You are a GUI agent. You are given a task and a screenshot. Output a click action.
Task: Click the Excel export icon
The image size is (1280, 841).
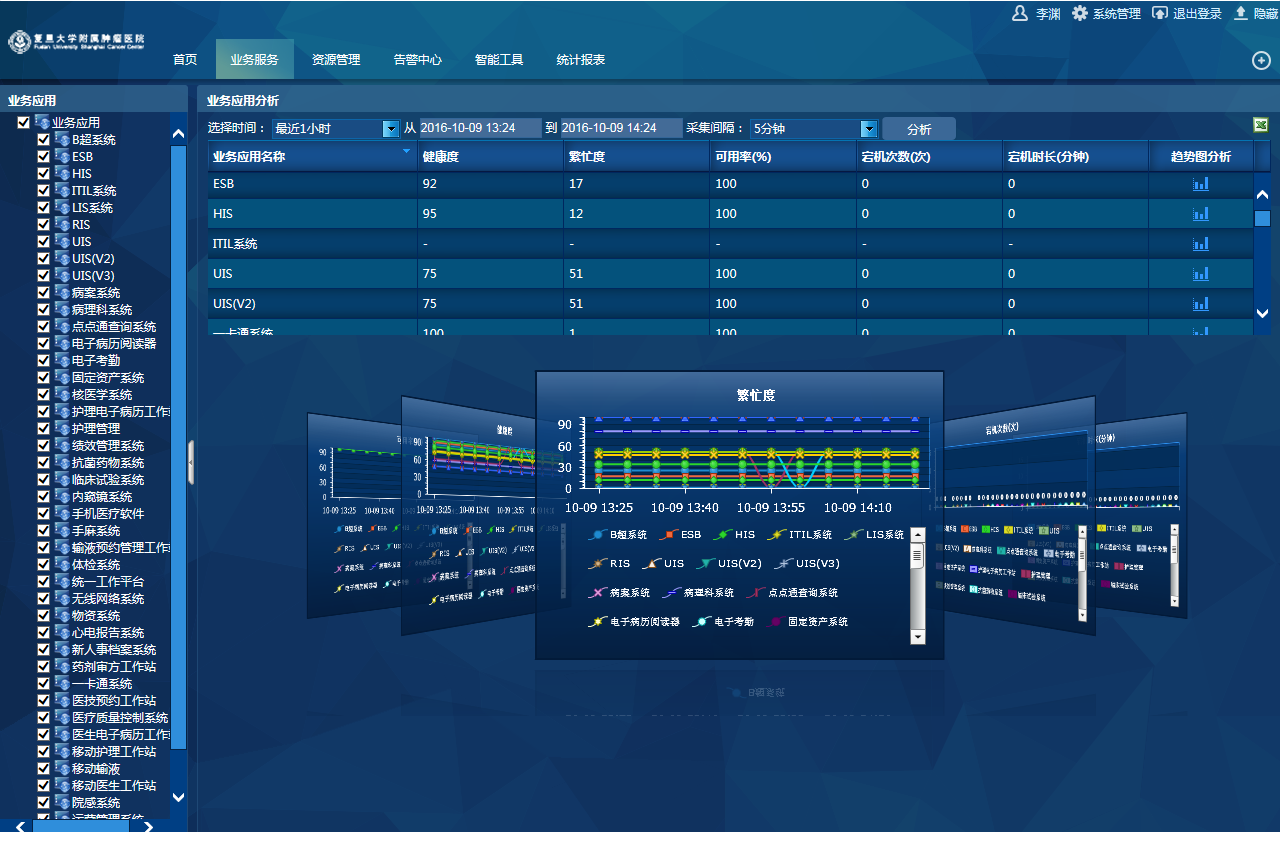(x=1261, y=125)
